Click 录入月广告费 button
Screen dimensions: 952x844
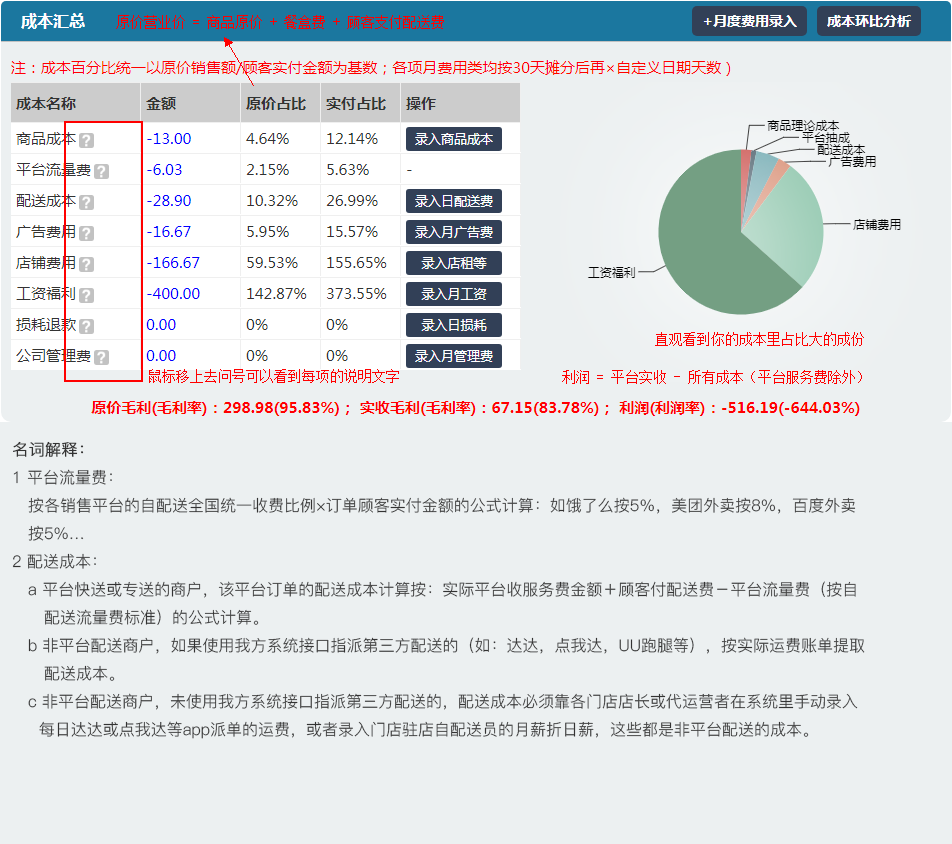point(454,232)
